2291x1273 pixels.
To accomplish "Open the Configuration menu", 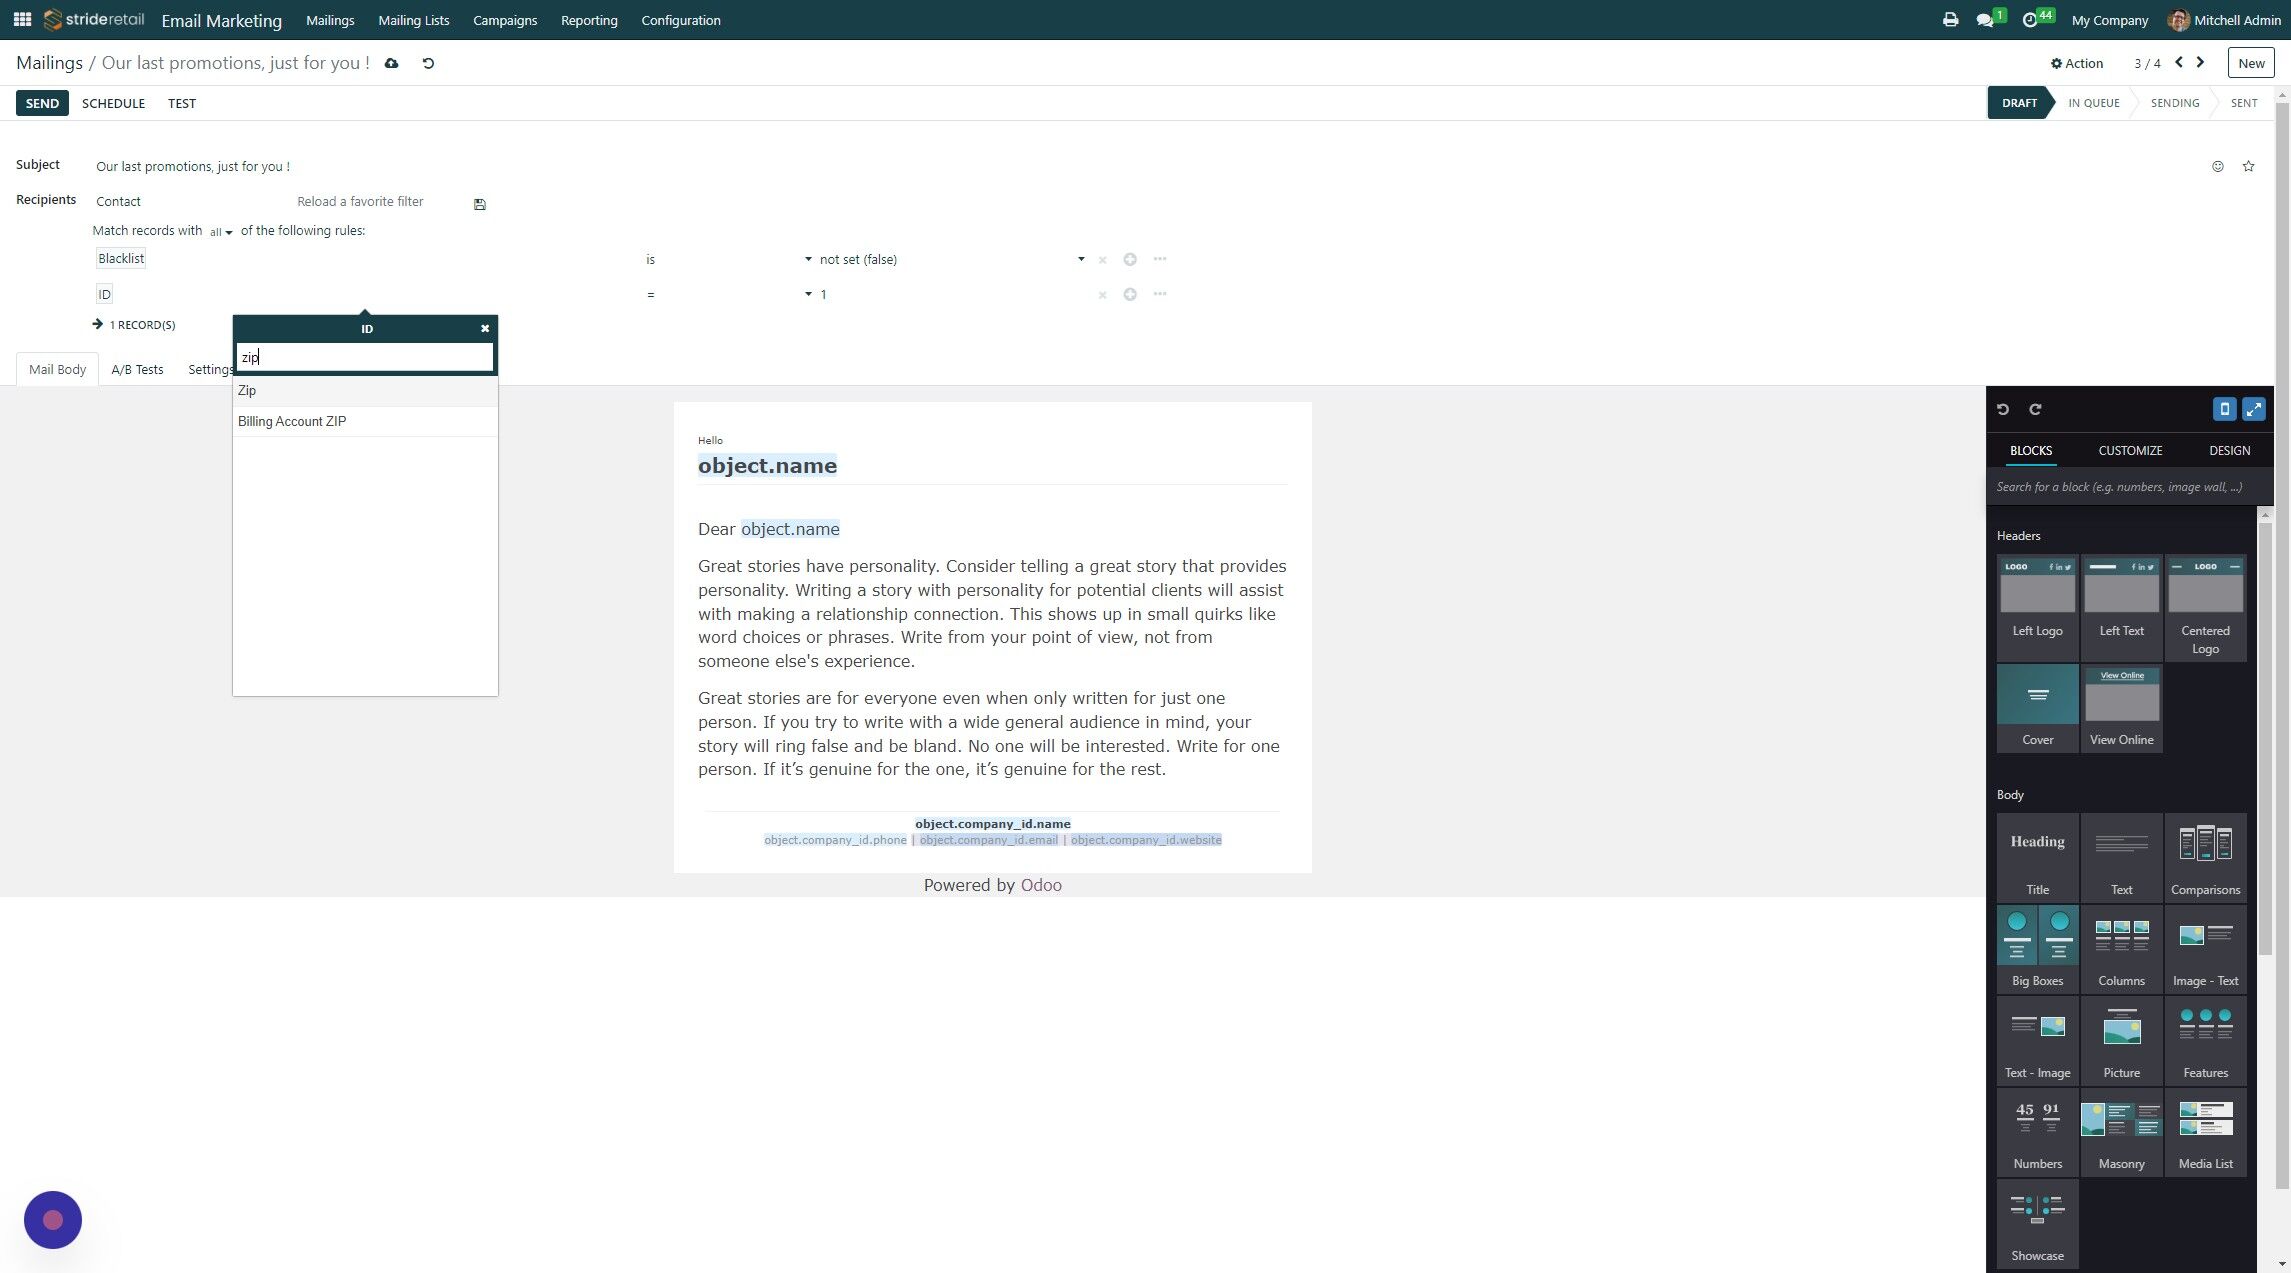I will 681,20.
